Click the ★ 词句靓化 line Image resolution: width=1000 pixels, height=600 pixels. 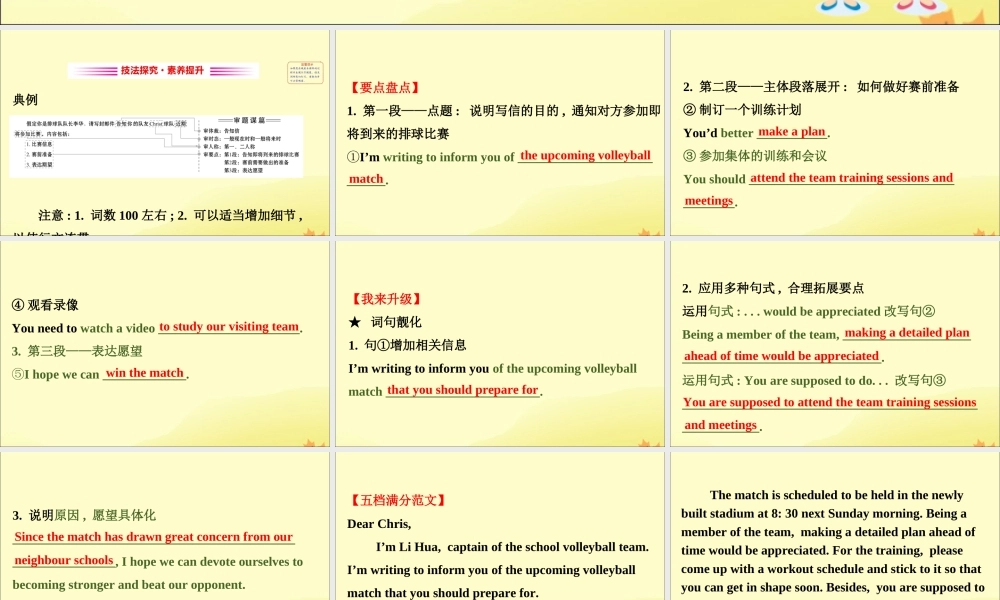pos(385,322)
